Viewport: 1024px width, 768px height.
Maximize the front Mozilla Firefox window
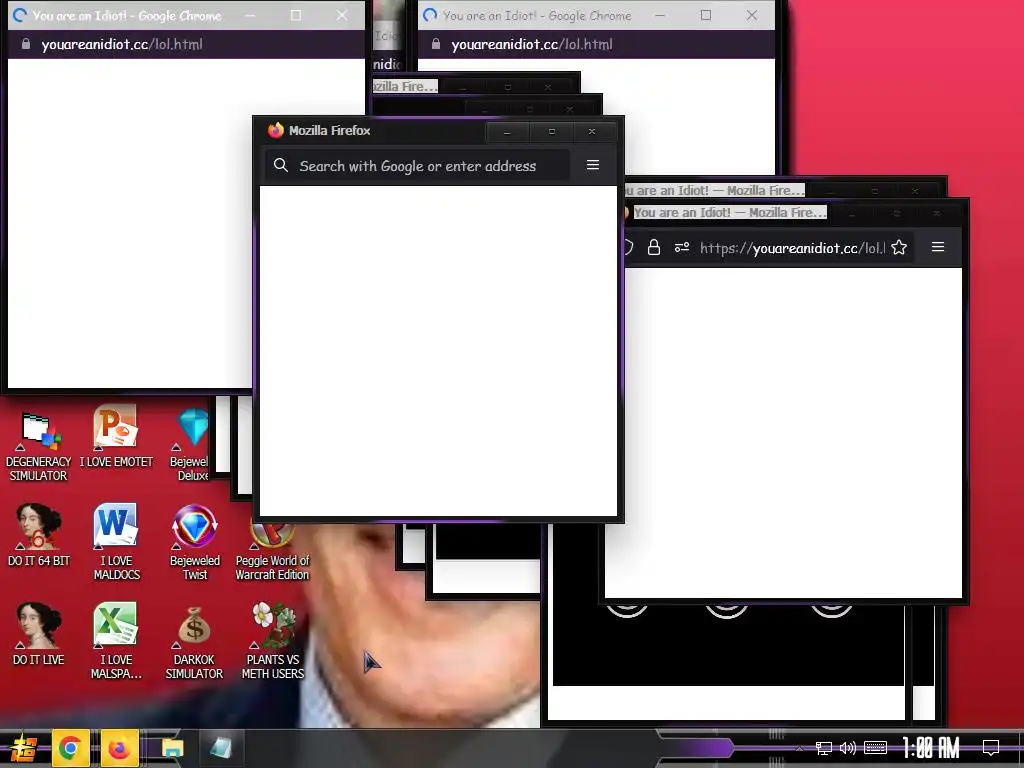(552, 131)
